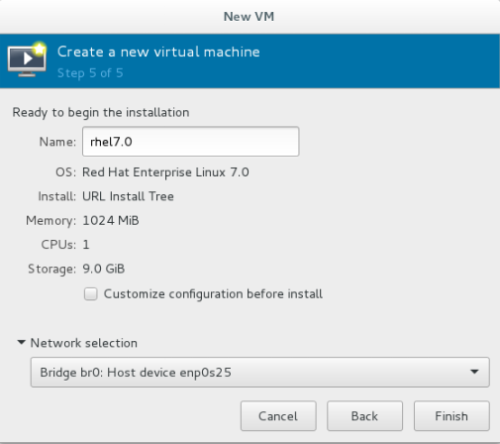Click the URL Install Tree value
500x444 pixels.
[128, 196]
